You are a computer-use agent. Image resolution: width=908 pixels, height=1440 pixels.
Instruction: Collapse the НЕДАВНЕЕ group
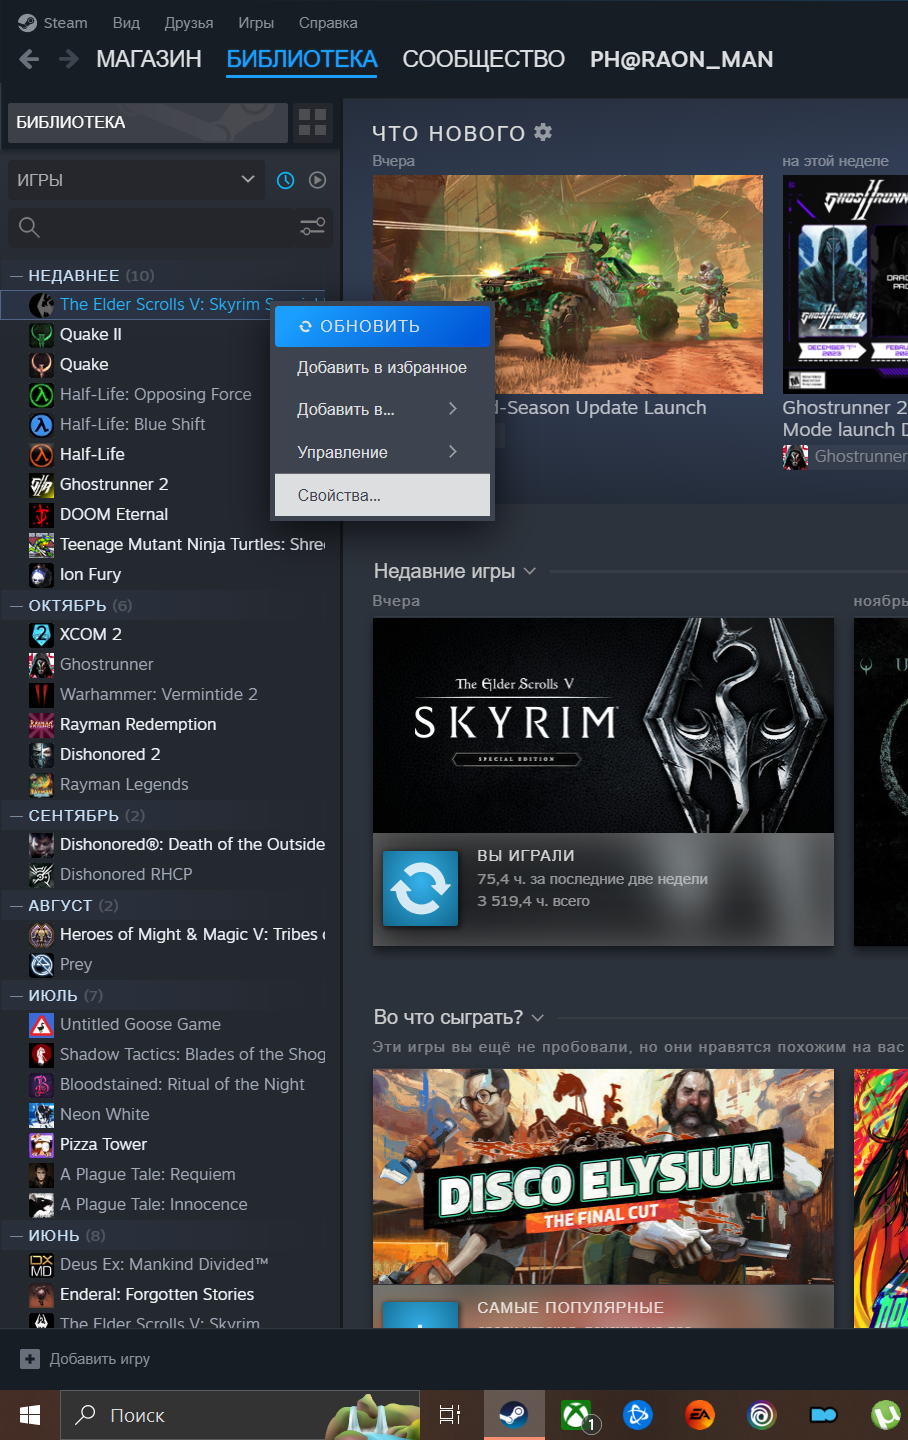coord(16,275)
